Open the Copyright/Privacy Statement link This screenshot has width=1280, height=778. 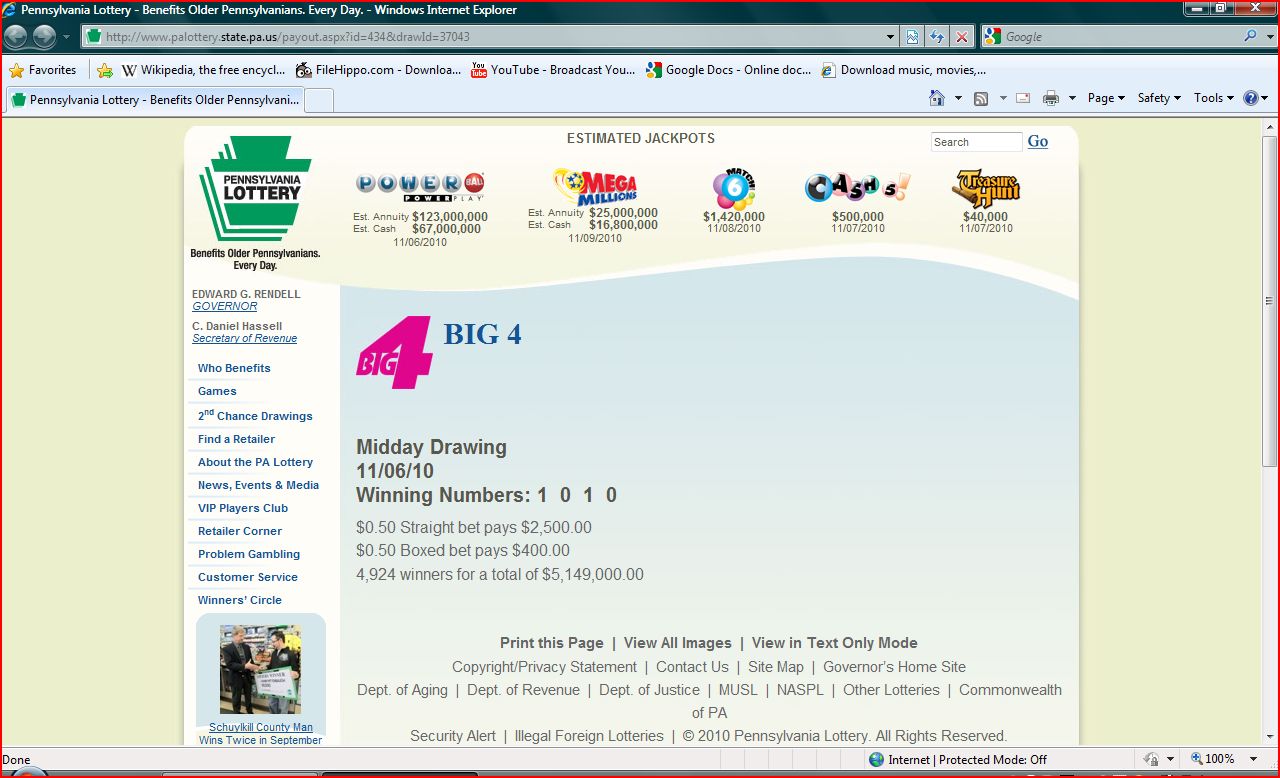544,667
